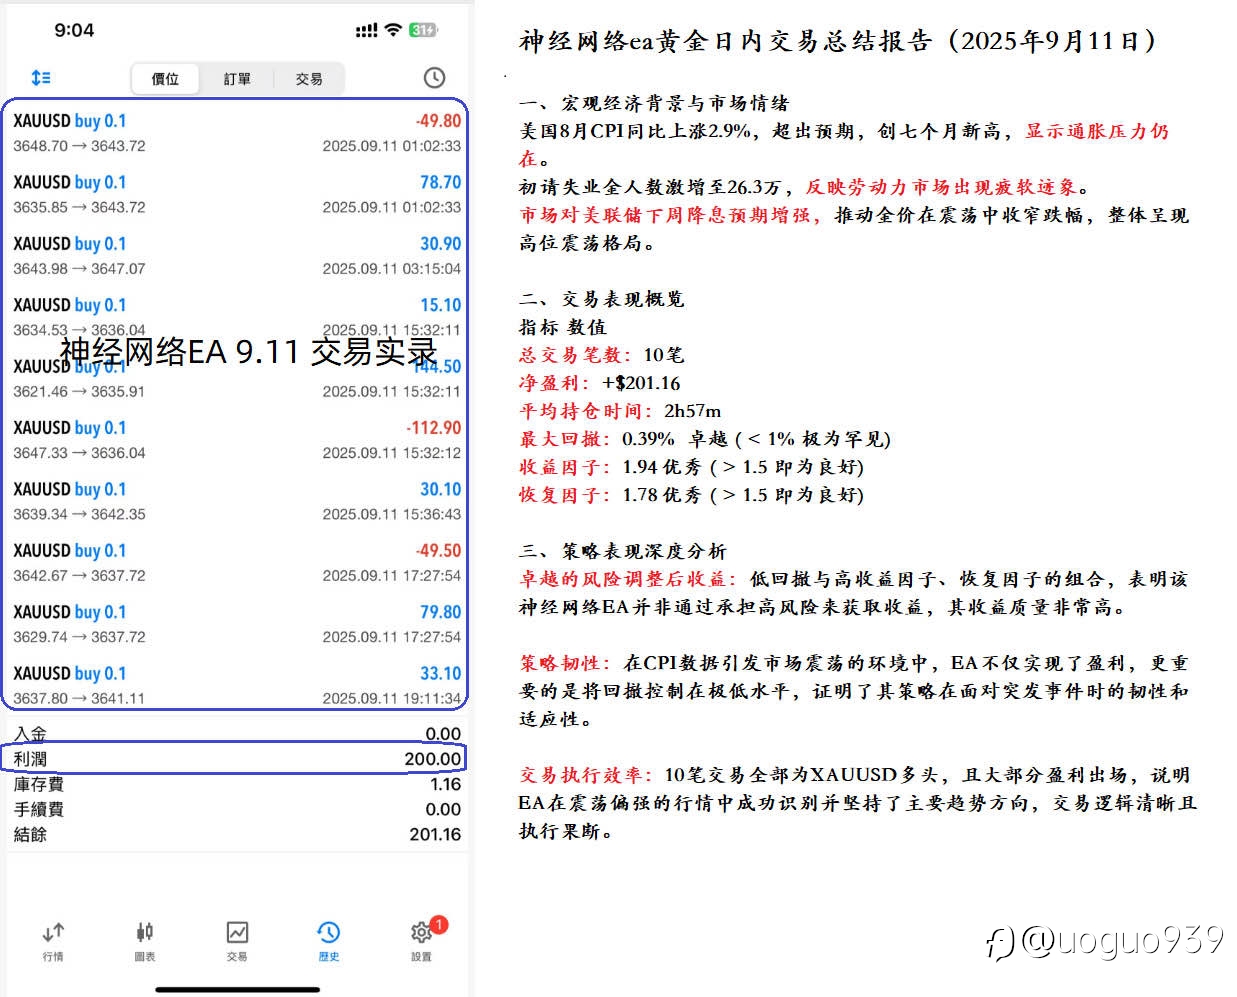Tap the Wi-Fi icon in status bar

(x=393, y=30)
